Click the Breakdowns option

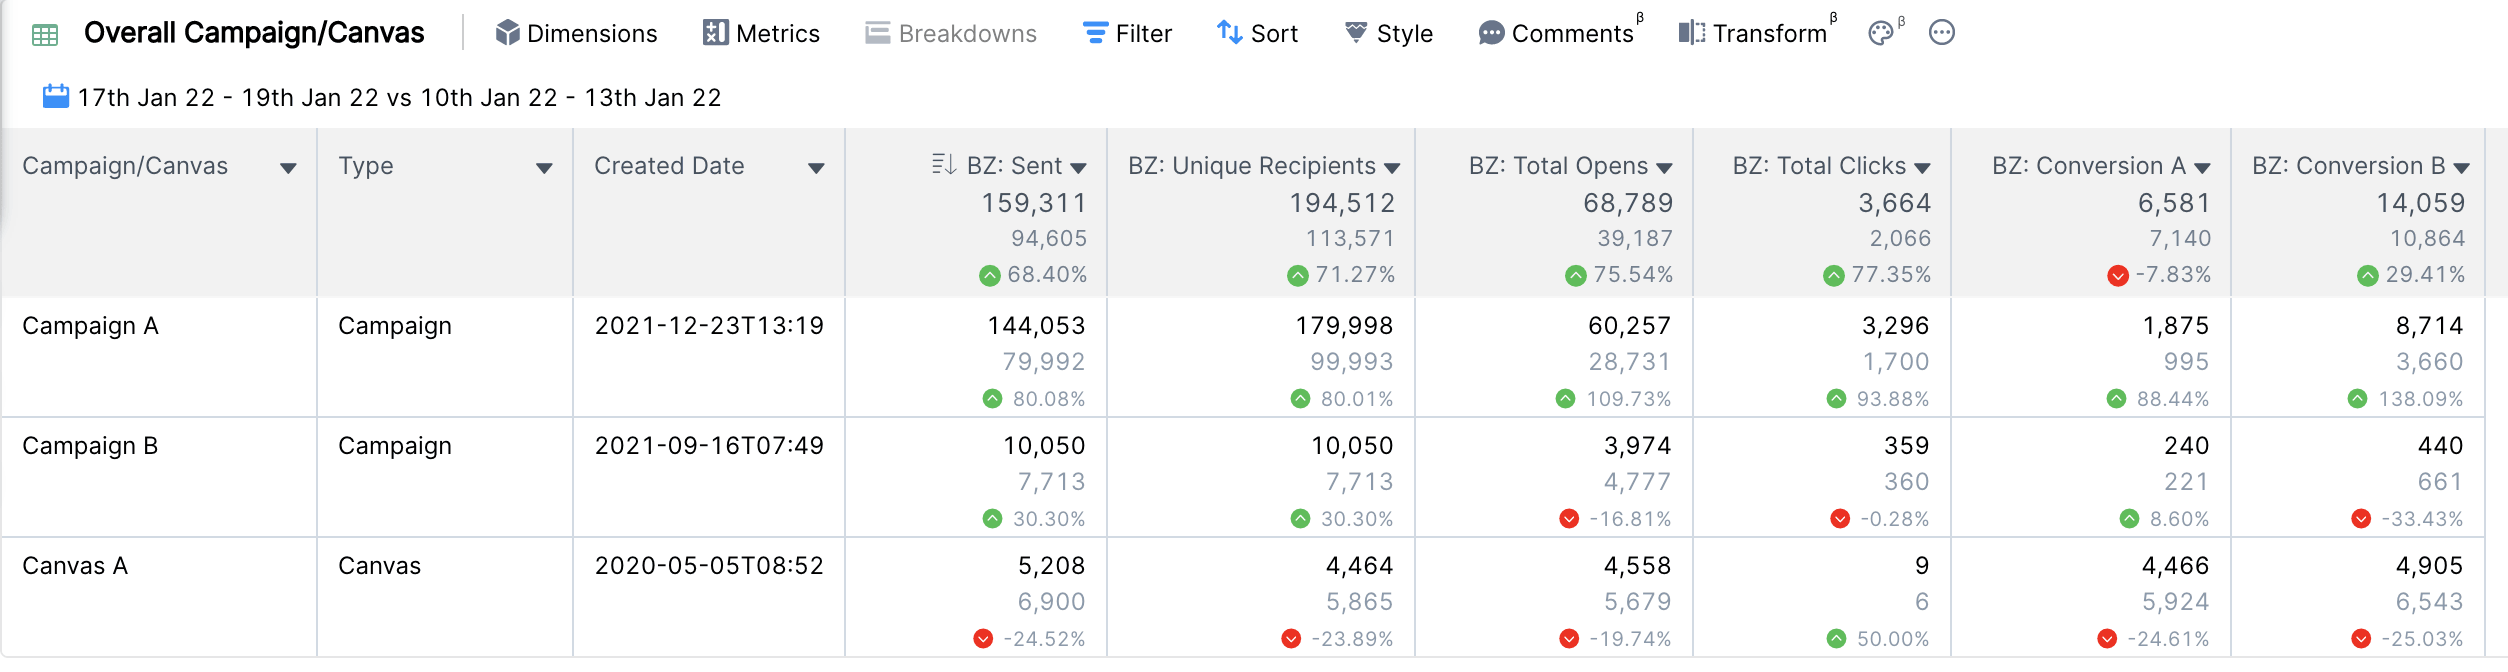[x=950, y=34]
